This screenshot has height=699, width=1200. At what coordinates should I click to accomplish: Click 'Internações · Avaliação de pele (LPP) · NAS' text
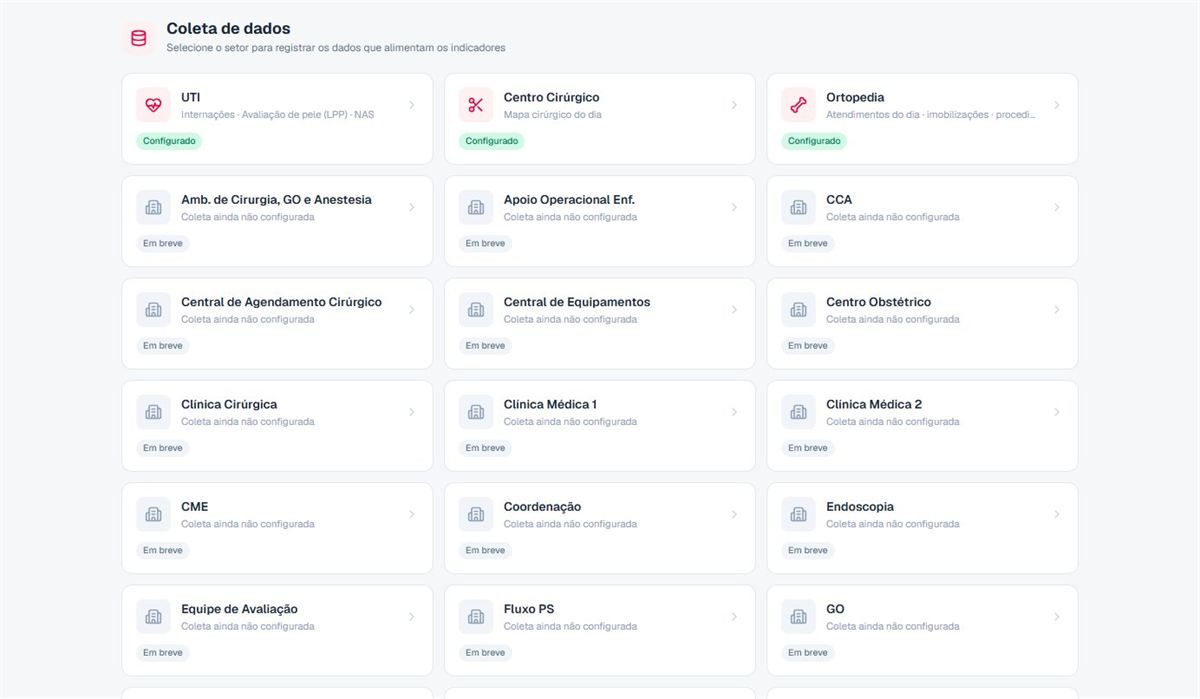pyautogui.click(x=278, y=114)
